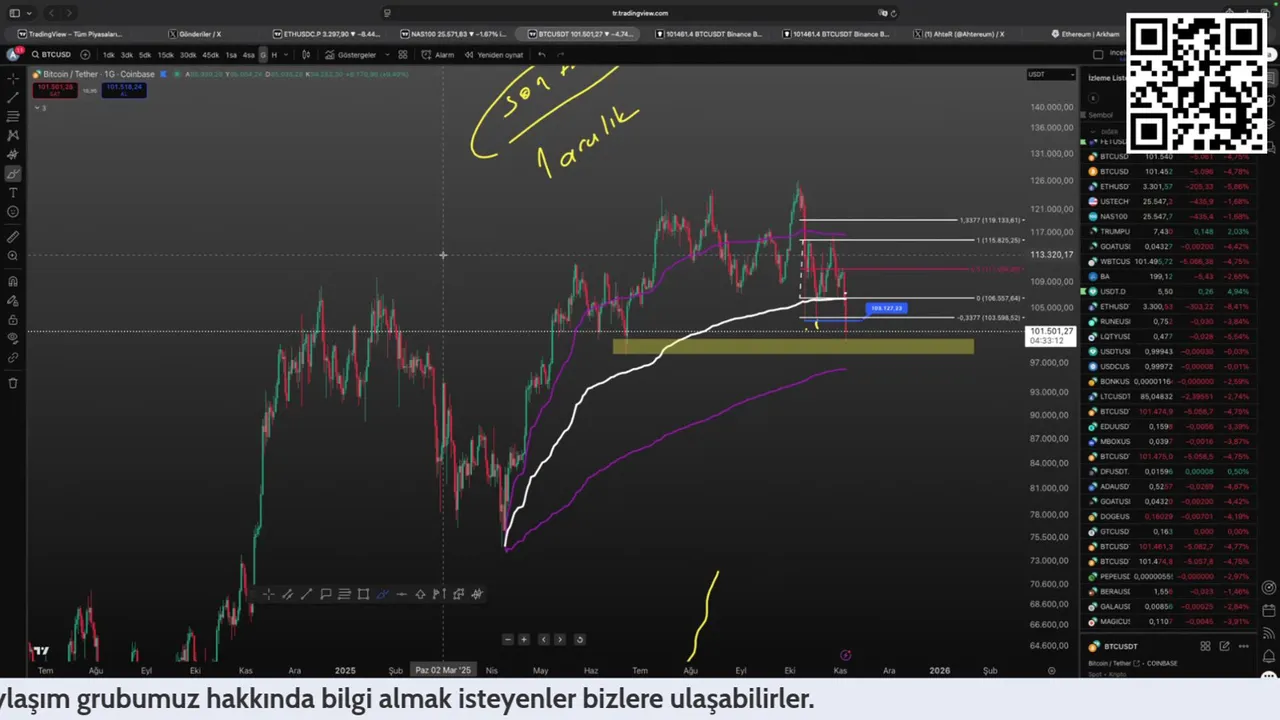Open BTCUSD symbol search
The width and height of the screenshot is (1280, 720).
click(50, 55)
